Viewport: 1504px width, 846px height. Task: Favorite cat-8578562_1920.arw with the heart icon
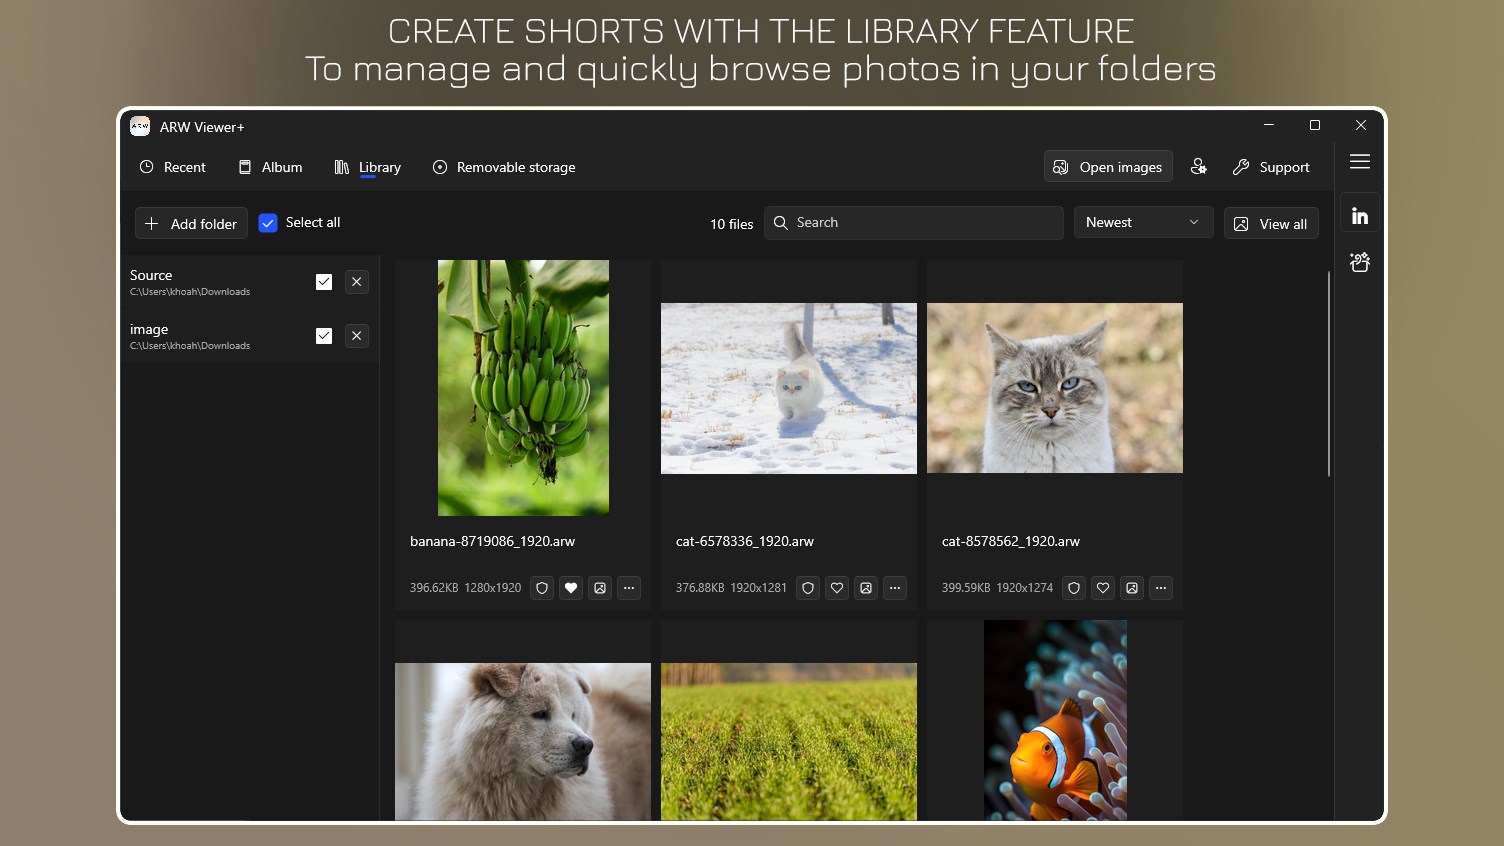coord(1103,588)
